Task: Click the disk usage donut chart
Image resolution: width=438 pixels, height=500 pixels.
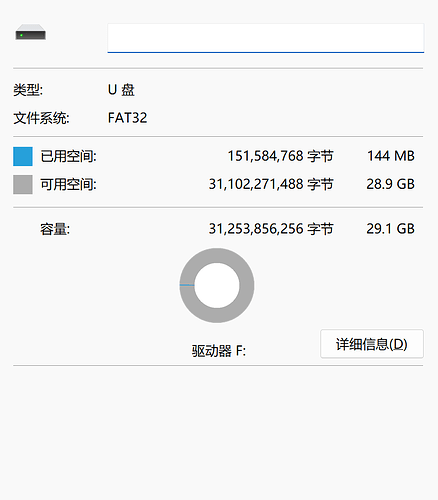Action: click(217, 285)
